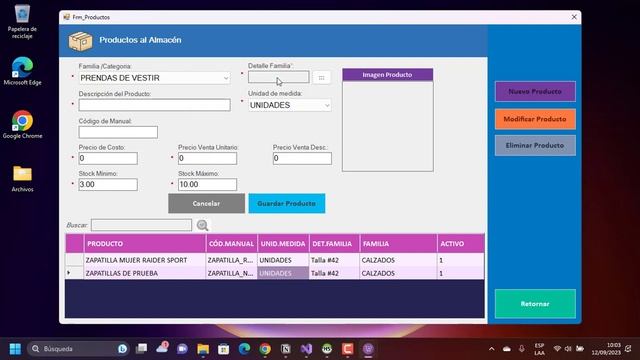Image resolution: width=640 pixels, height=360 pixels.
Task: Click the Stock Máximo field
Action: (207, 184)
